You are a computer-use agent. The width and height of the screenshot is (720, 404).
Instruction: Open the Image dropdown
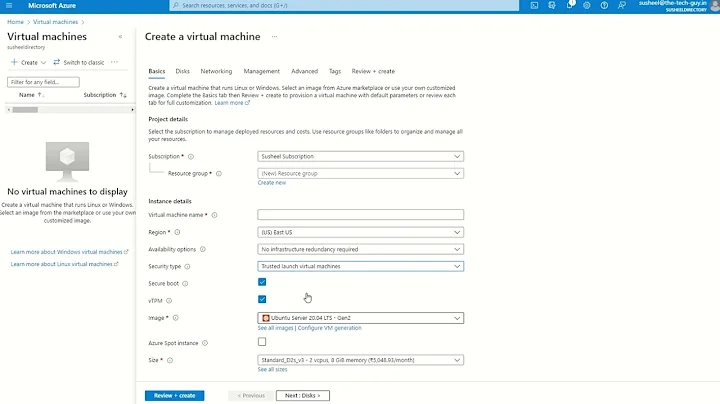360,318
